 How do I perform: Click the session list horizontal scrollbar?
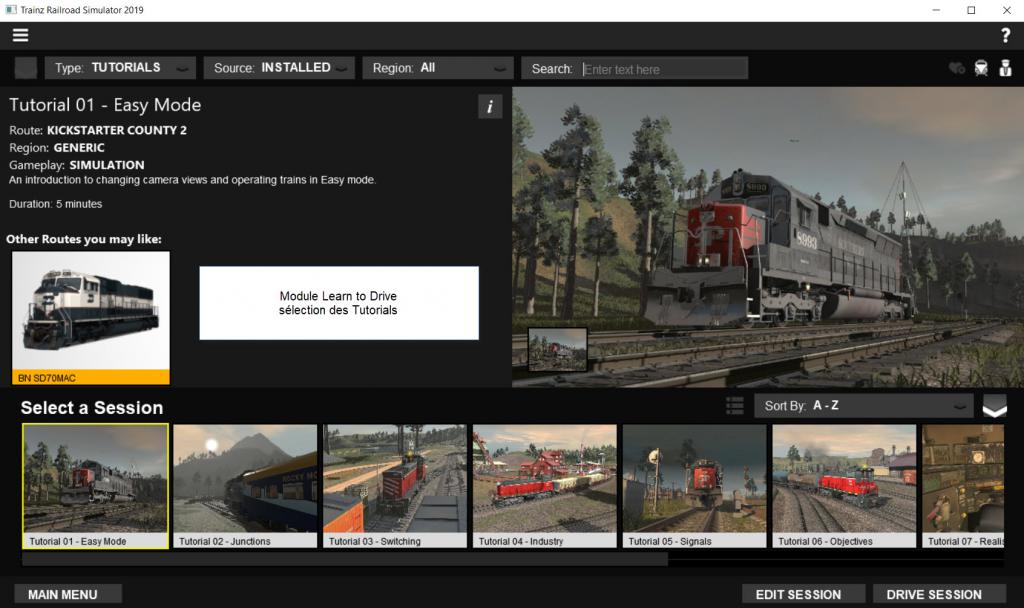pyautogui.click(x=345, y=559)
